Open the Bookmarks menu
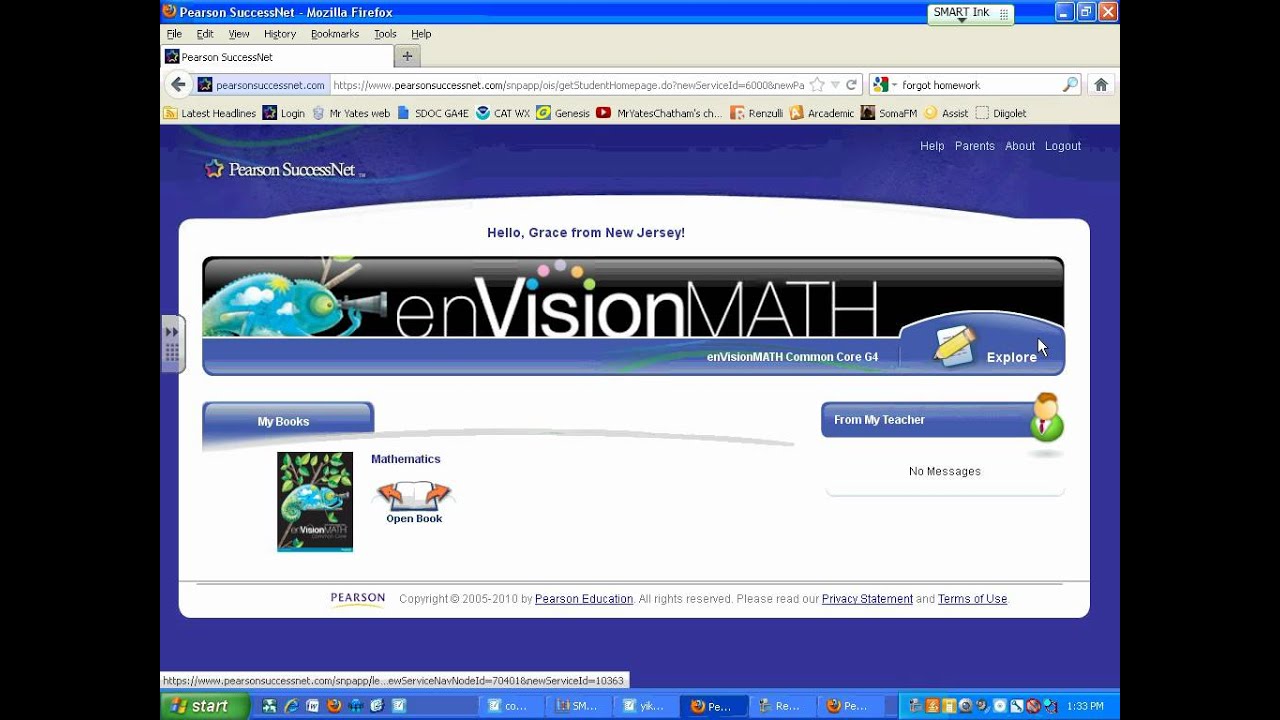Screen dimensions: 1280x720 (335, 34)
